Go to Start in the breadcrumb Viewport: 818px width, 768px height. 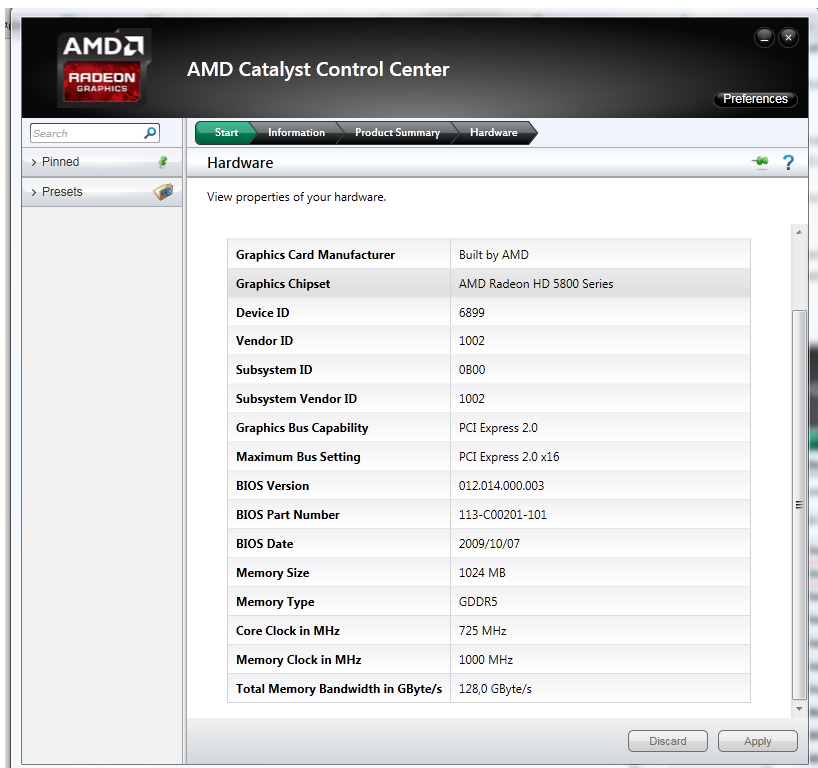click(225, 133)
